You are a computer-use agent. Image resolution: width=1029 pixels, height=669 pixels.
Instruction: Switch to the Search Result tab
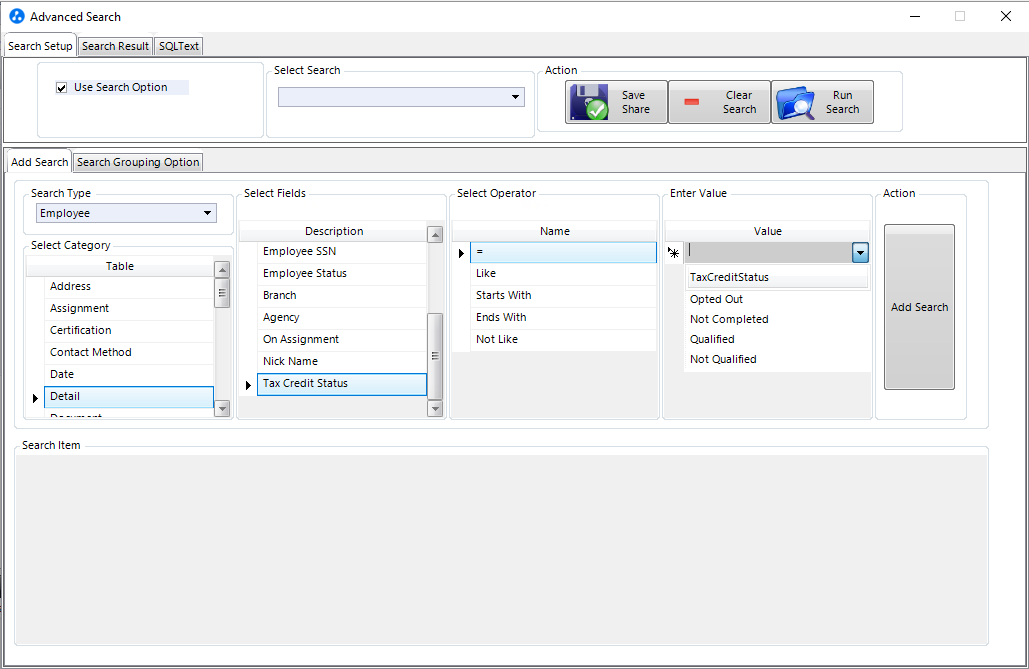(116, 46)
